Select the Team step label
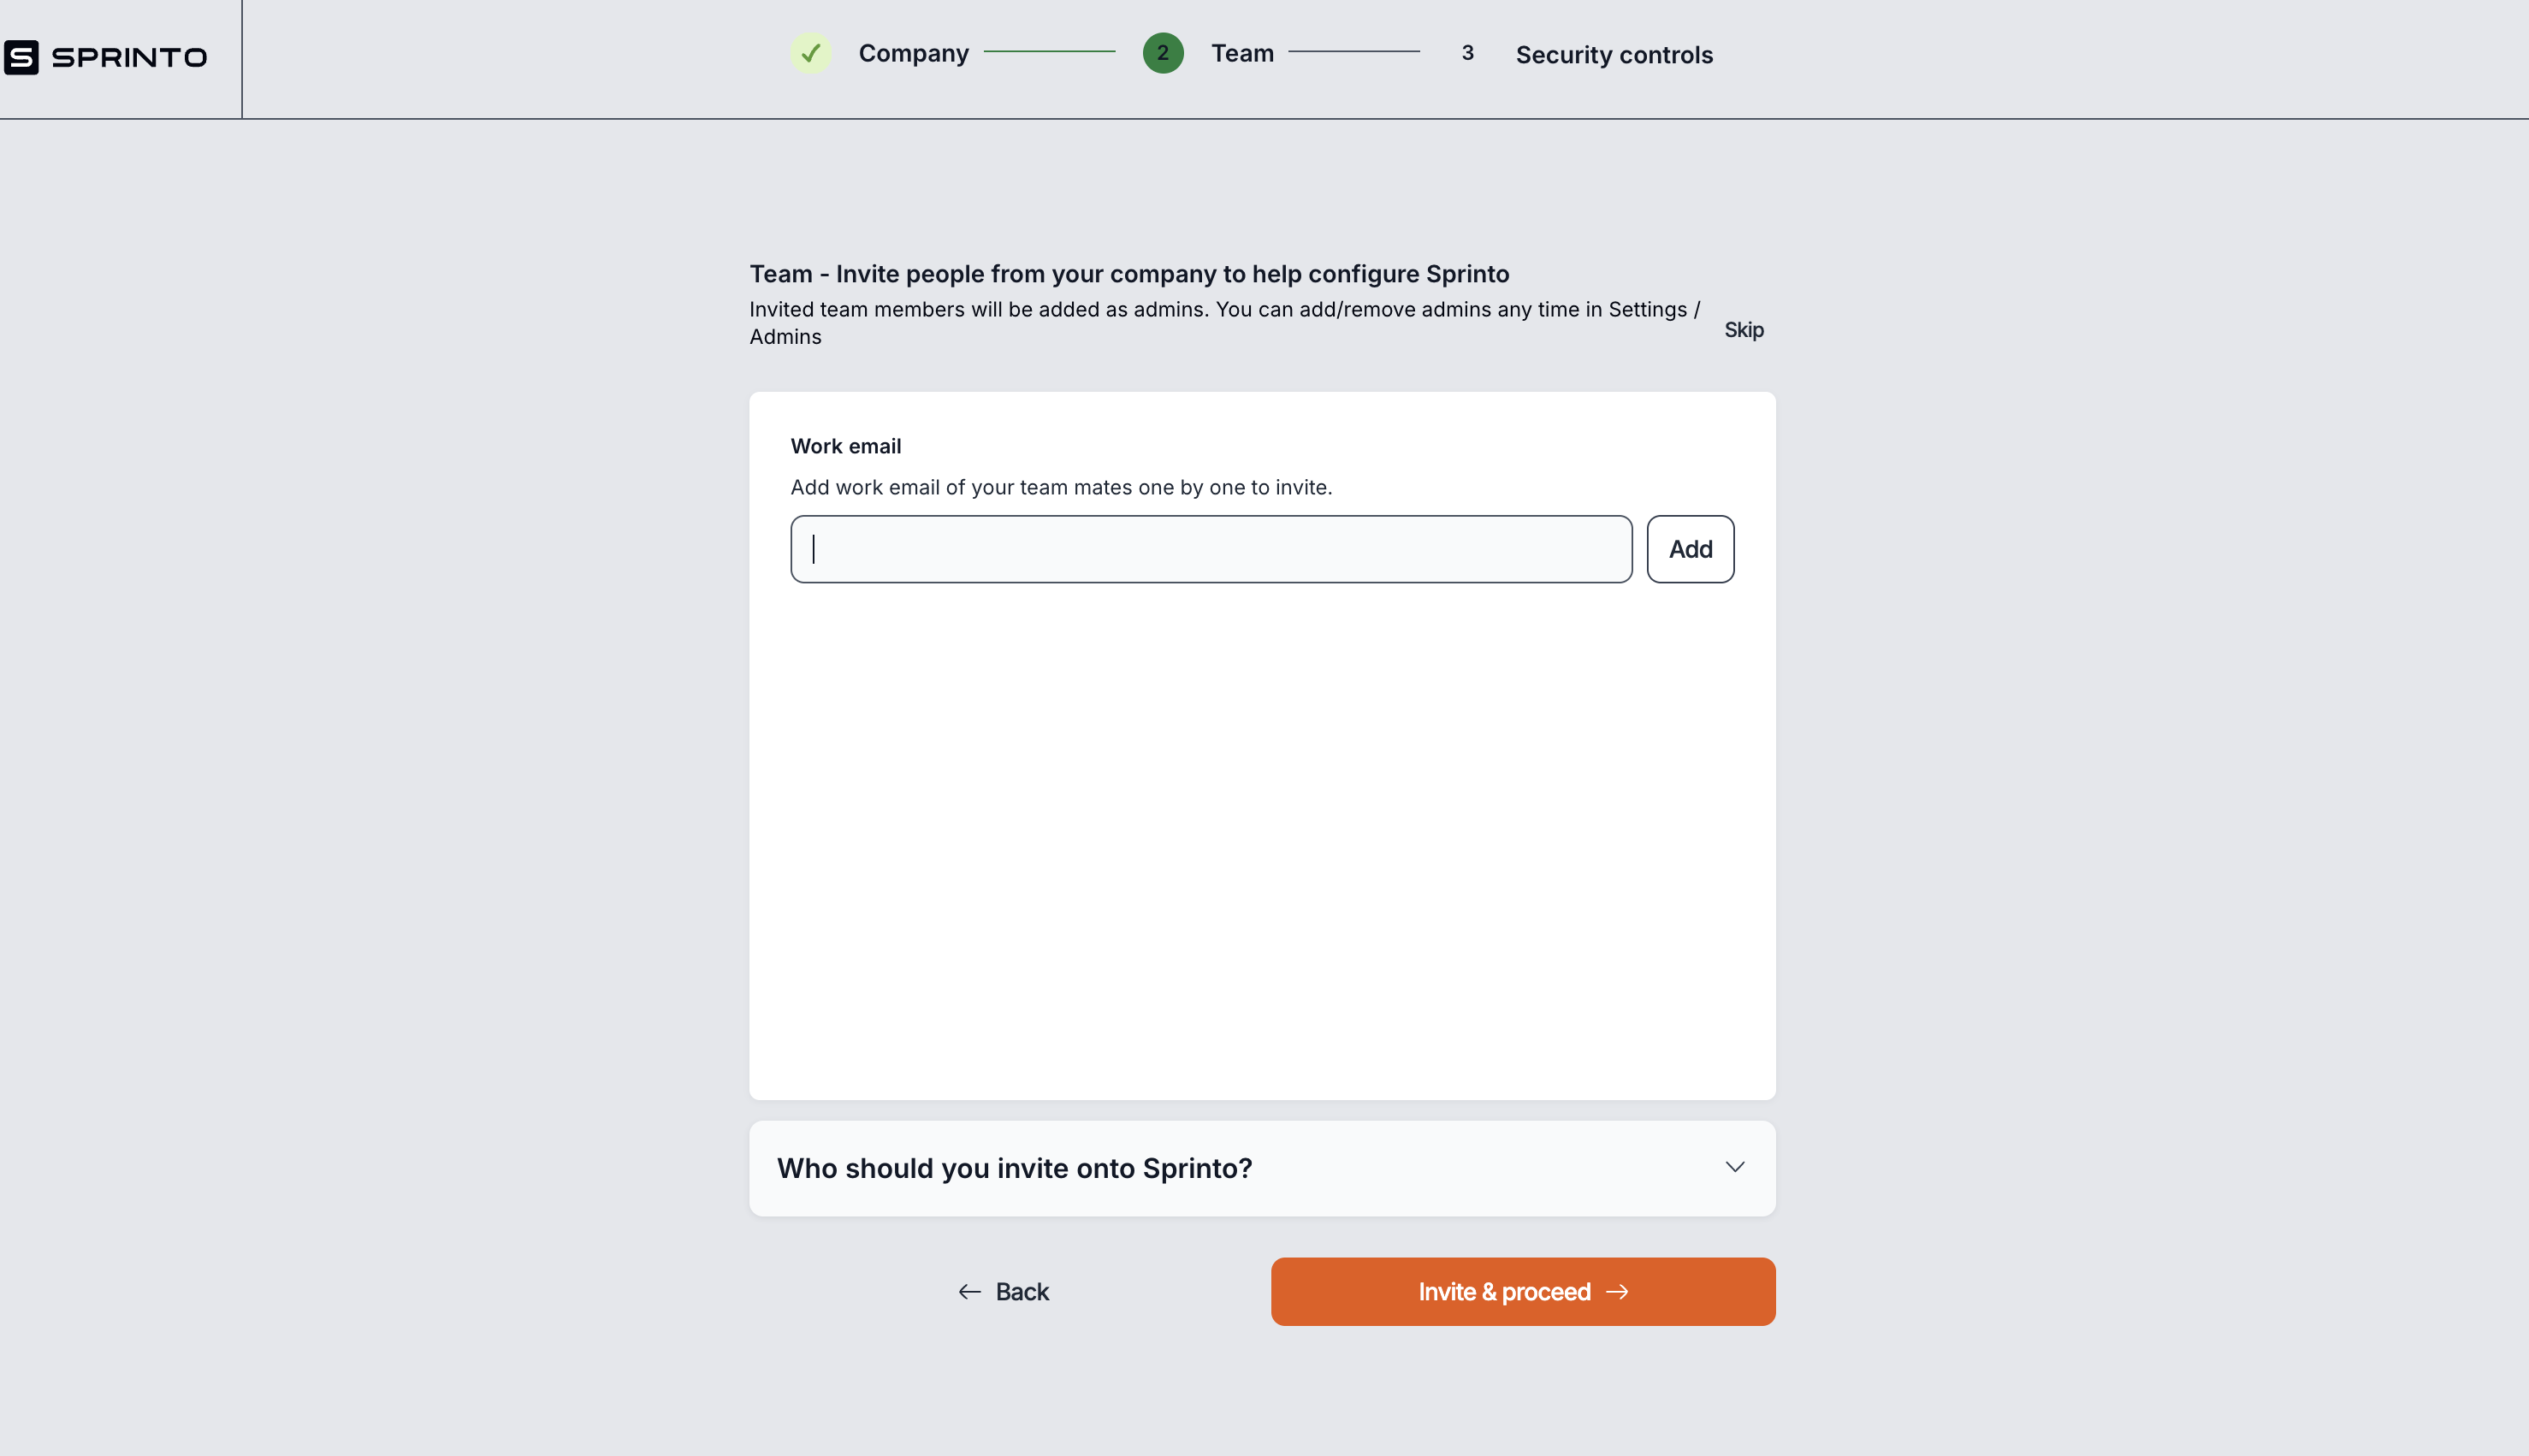This screenshot has width=2529, height=1456. pyautogui.click(x=1242, y=53)
